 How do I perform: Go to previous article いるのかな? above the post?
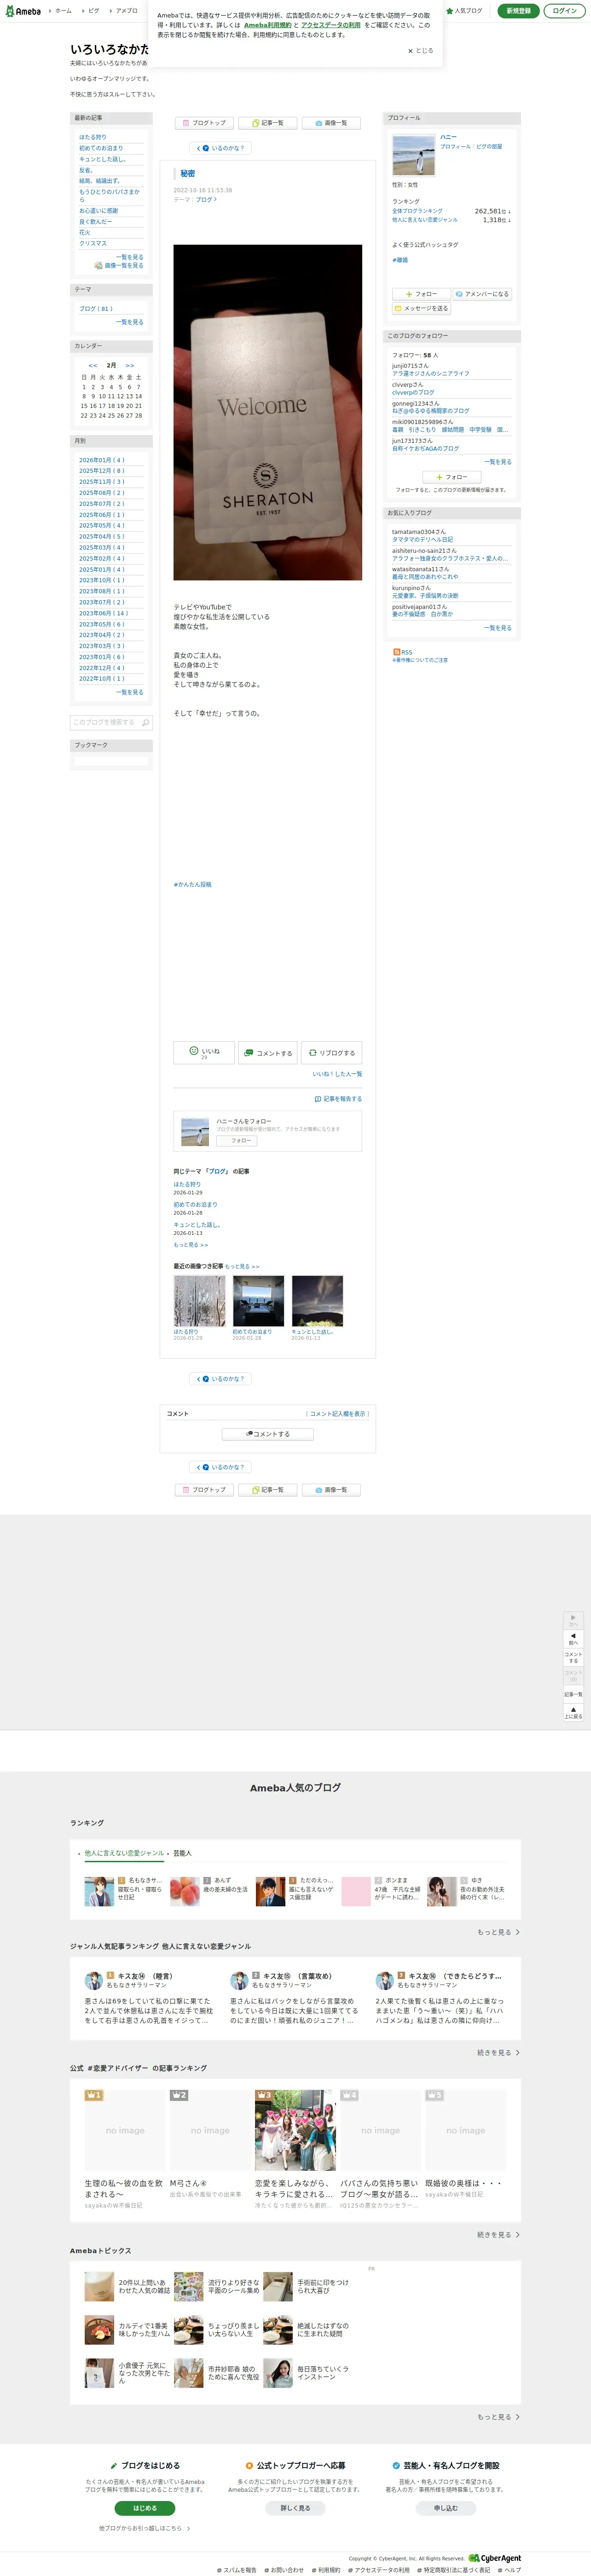(220, 148)
